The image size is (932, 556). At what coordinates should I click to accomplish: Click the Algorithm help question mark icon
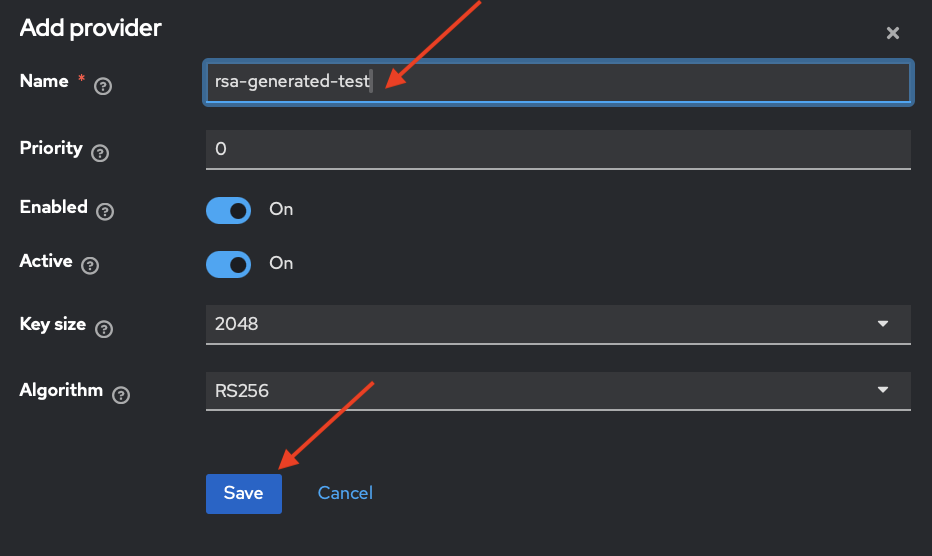[121, 395]
